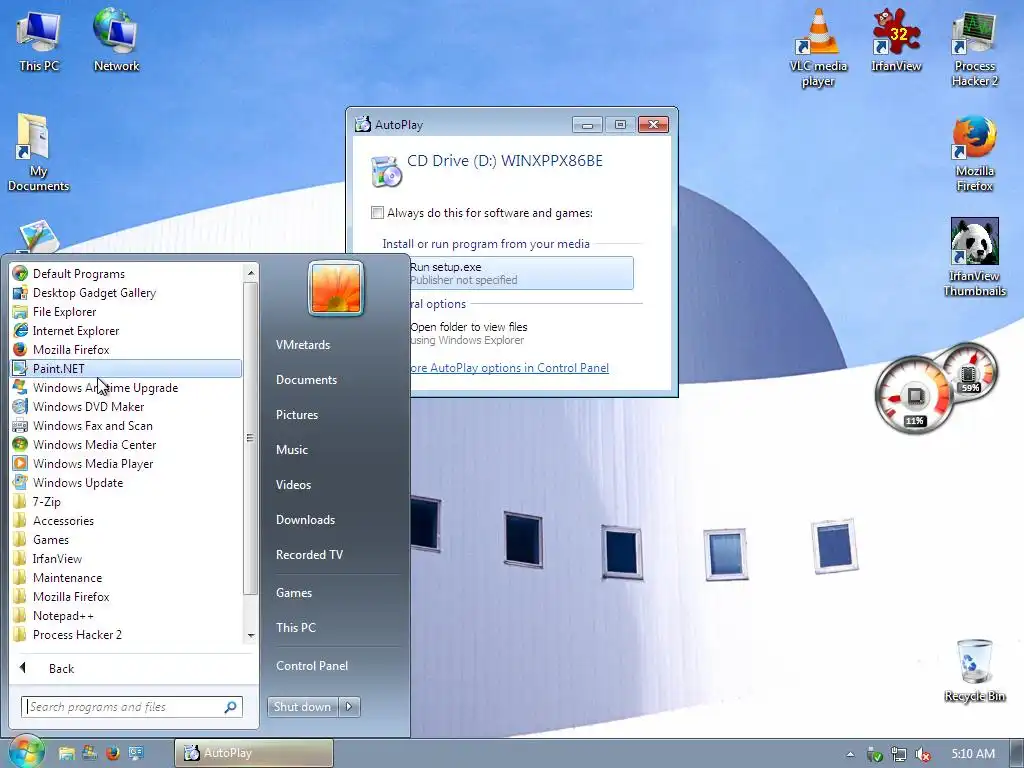1024x768 pixels.
Task: Click the Show desktop strip
Action: [1017, 754]
